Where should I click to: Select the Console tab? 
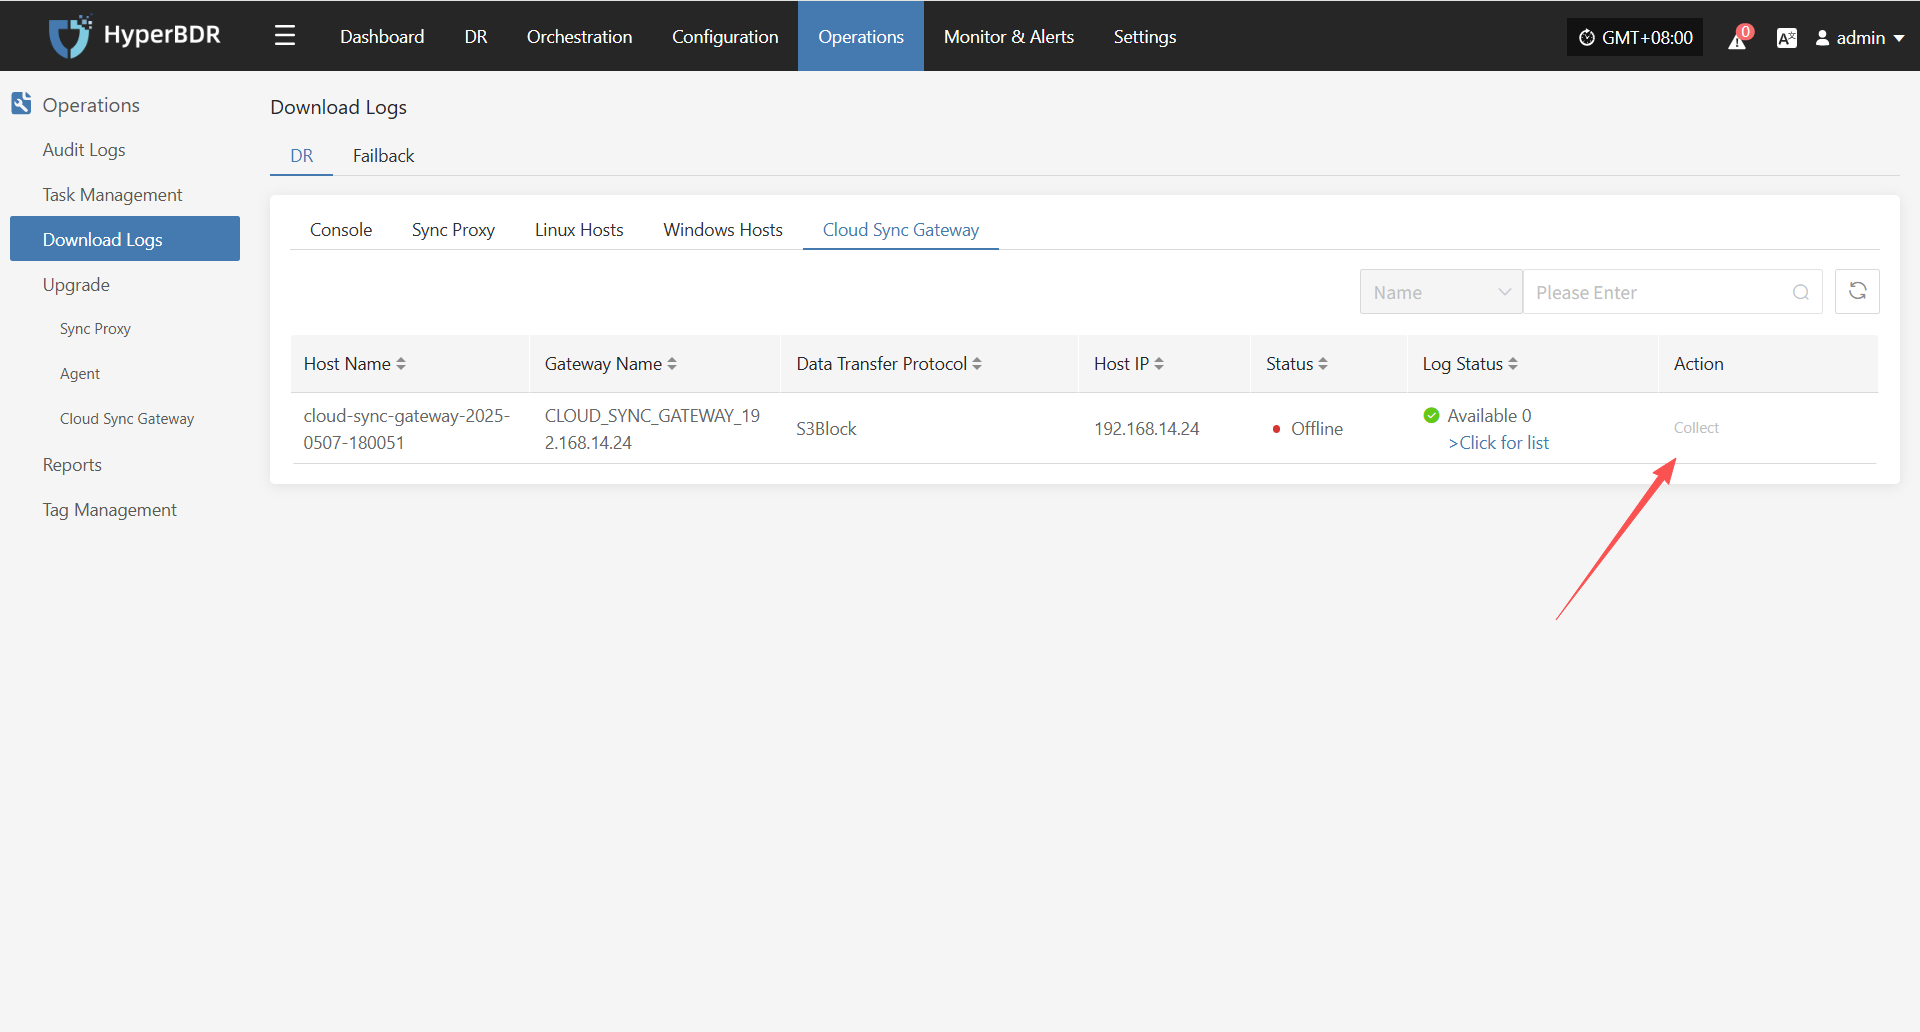coord(341,230)
